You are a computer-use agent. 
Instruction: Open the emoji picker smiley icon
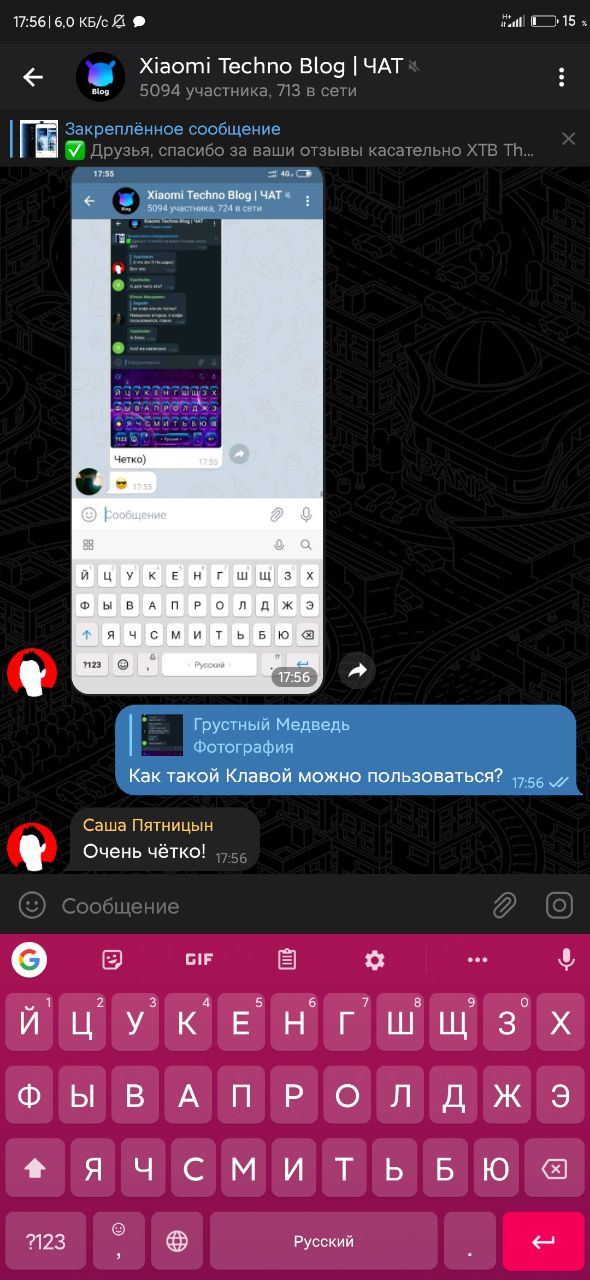[33, 906]
